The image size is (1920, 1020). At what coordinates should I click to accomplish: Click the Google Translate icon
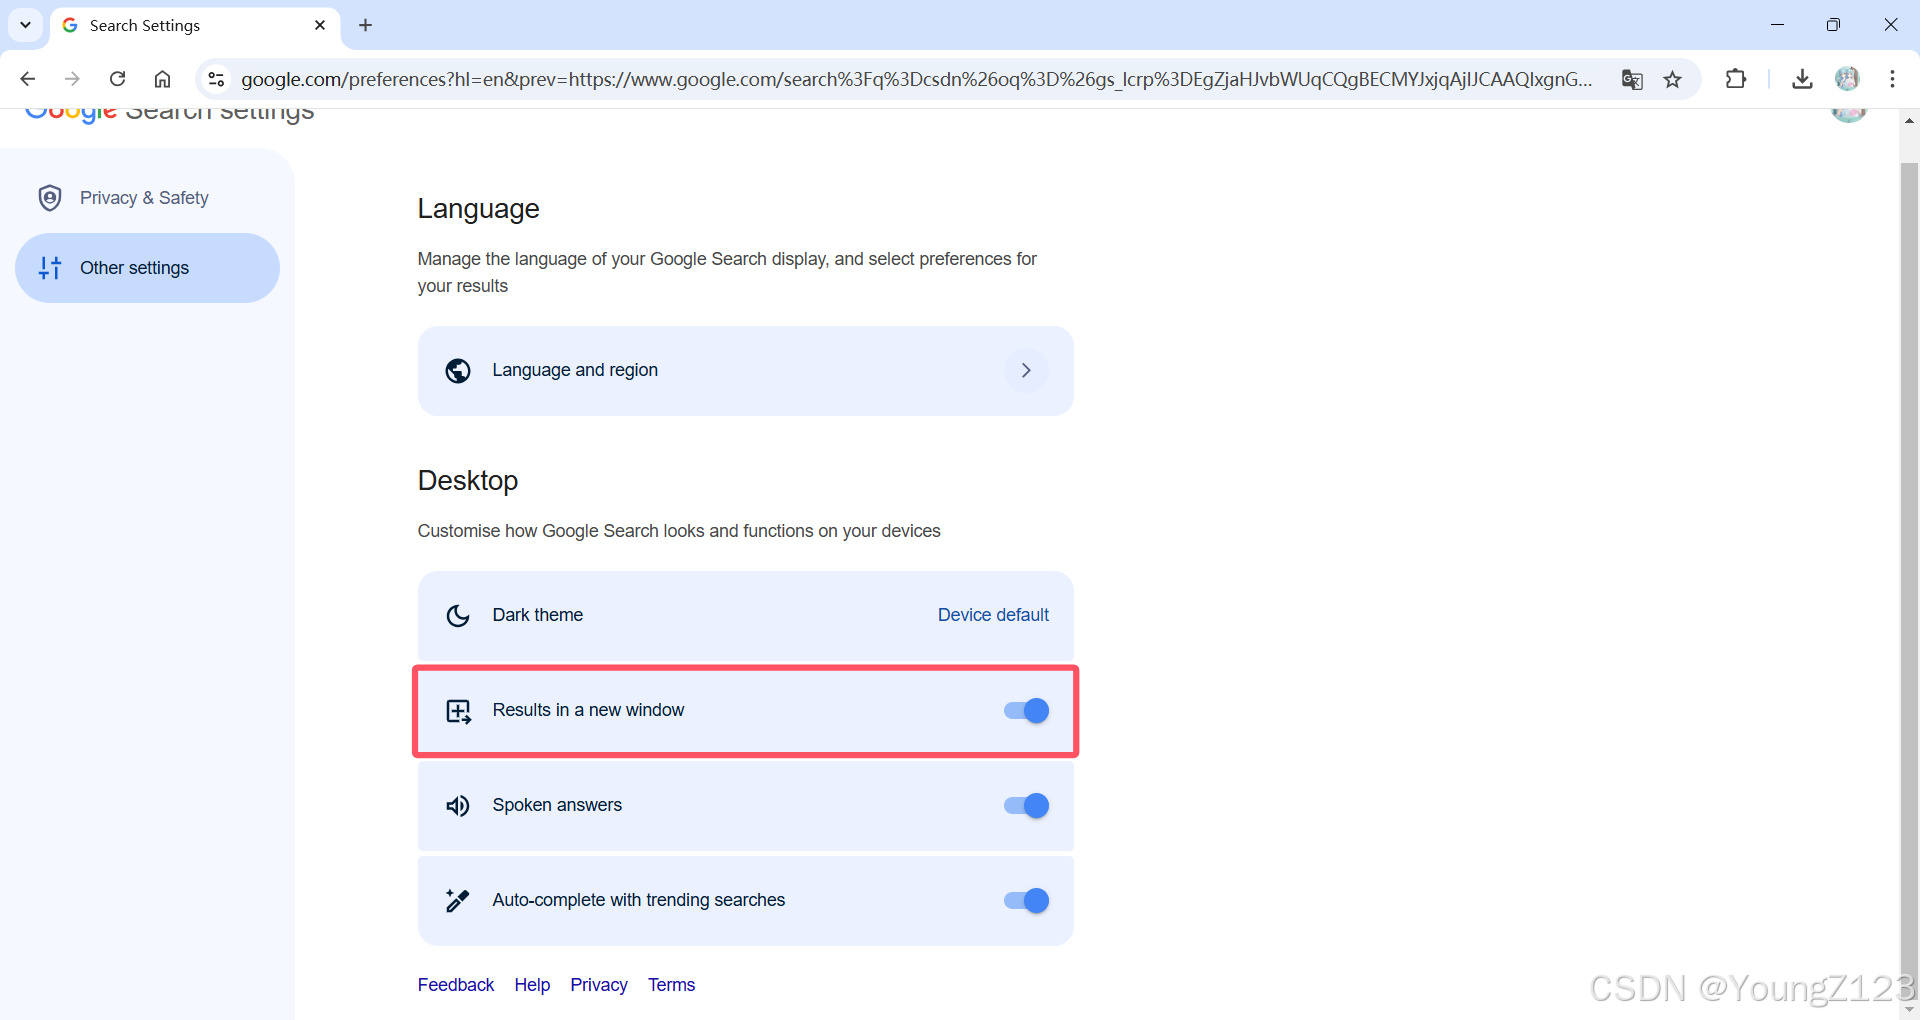click(1632, 79)
